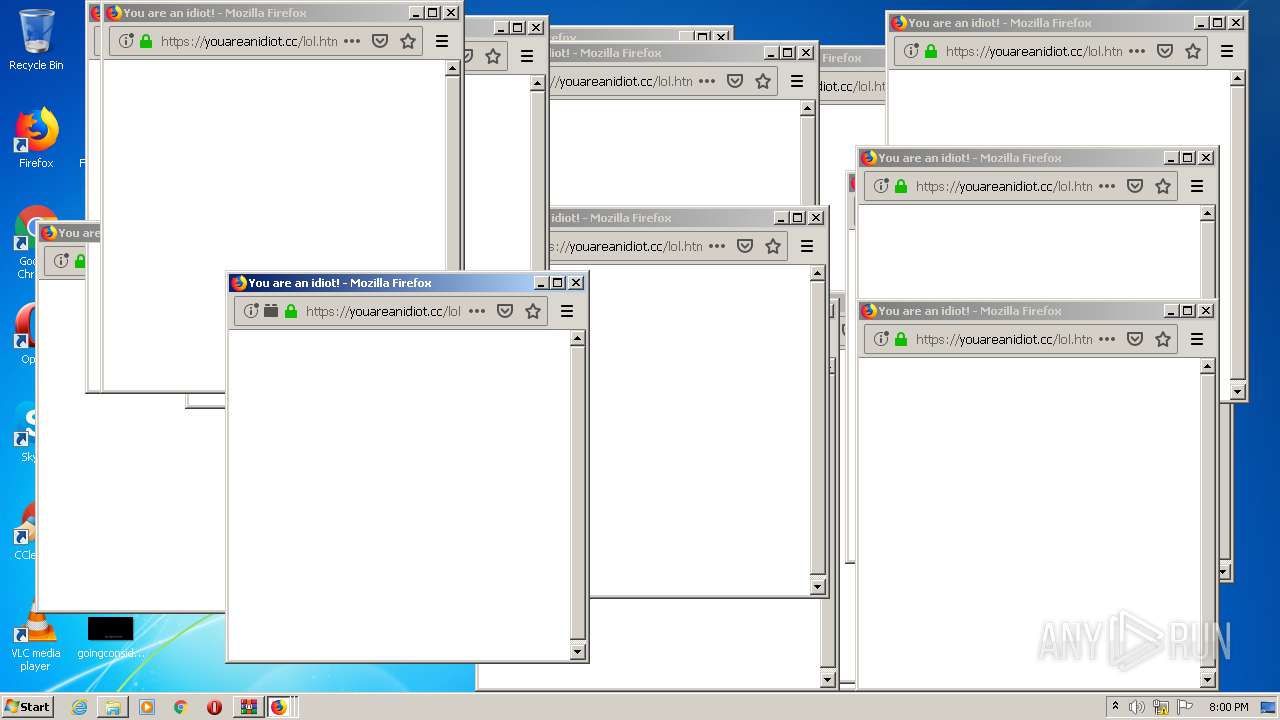Click the Show desktop button
Image resolution: width=1280 pixels, height=720 pixels.
[1270, 707]
